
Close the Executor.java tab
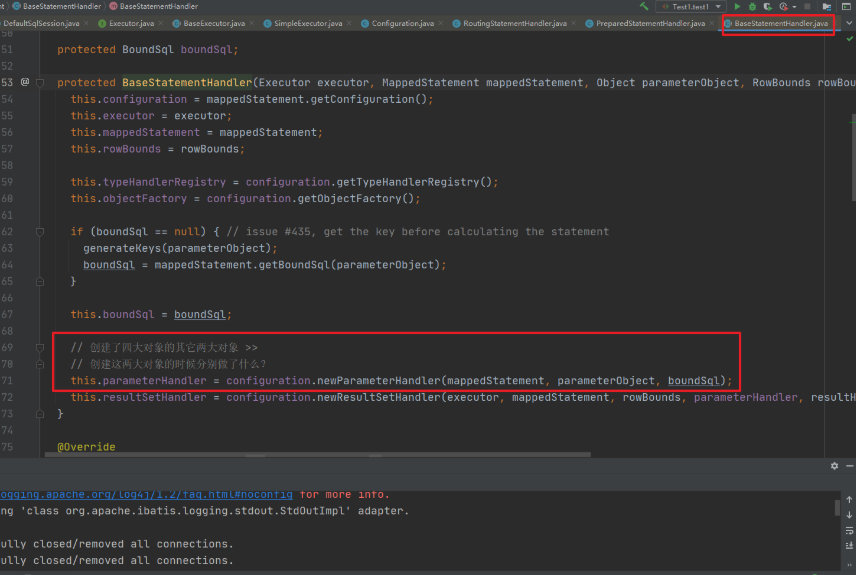point(160,23)
